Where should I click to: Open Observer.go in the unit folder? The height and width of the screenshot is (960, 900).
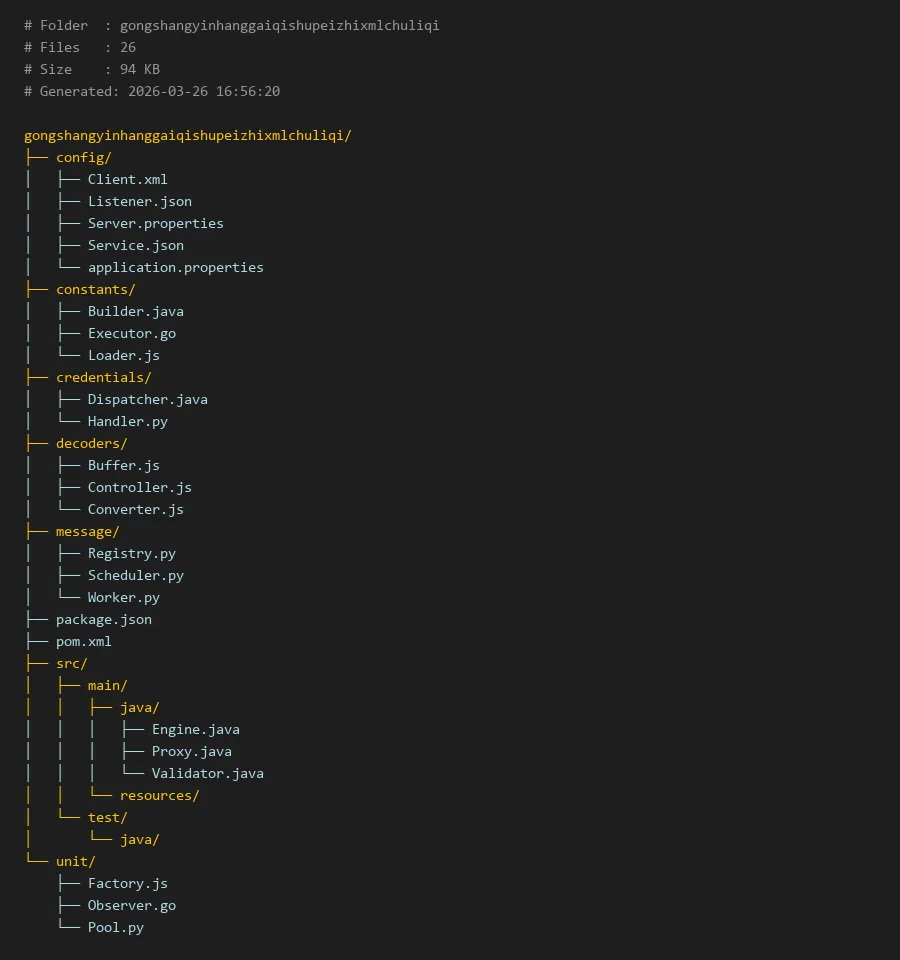(x=131, y=905)
